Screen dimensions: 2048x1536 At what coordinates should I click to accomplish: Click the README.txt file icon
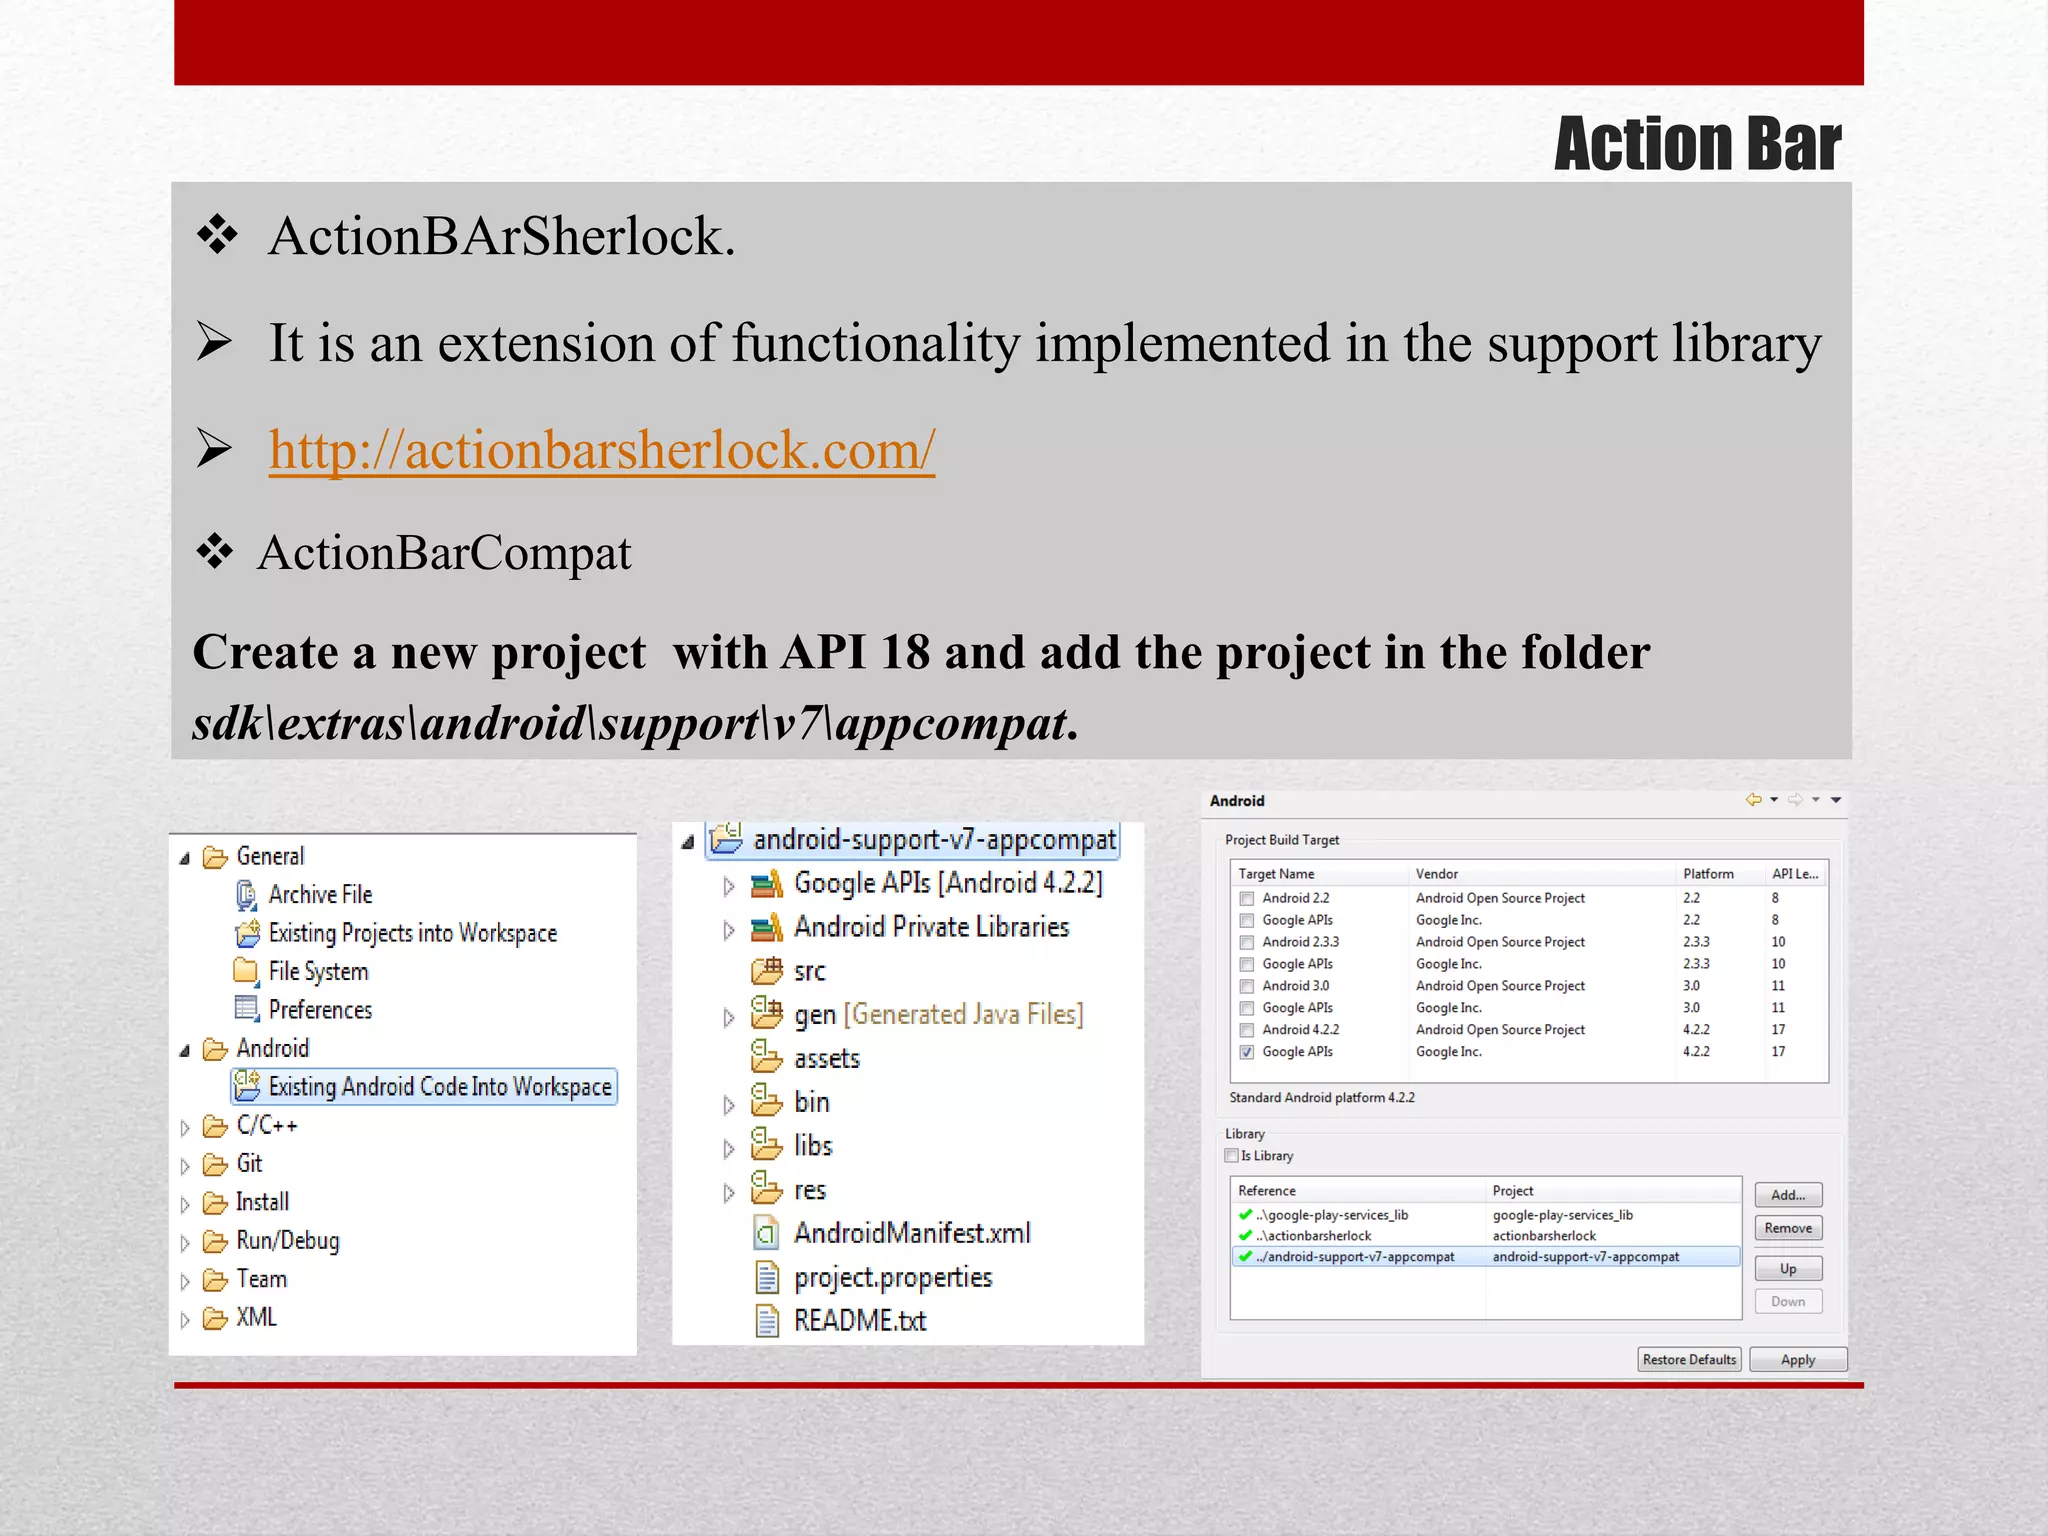pyautogui.click(x=767, y=1321)
